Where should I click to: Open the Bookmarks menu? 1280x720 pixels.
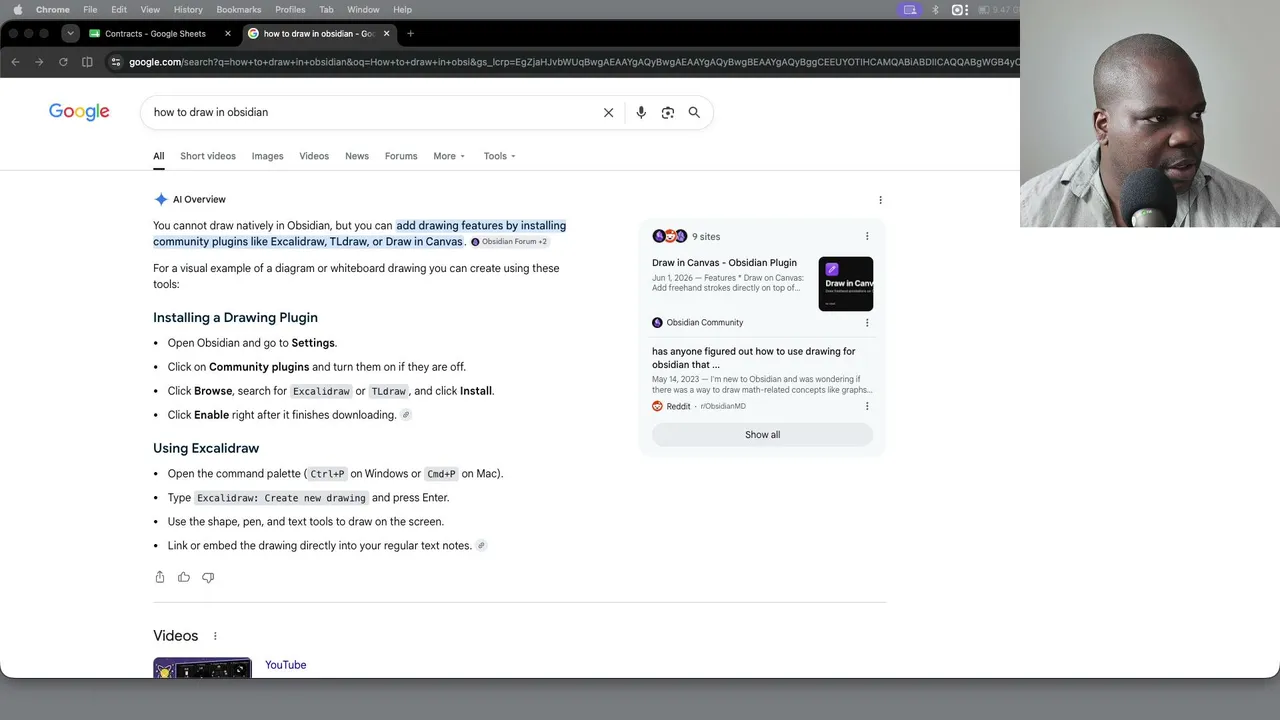pos(239,10)
